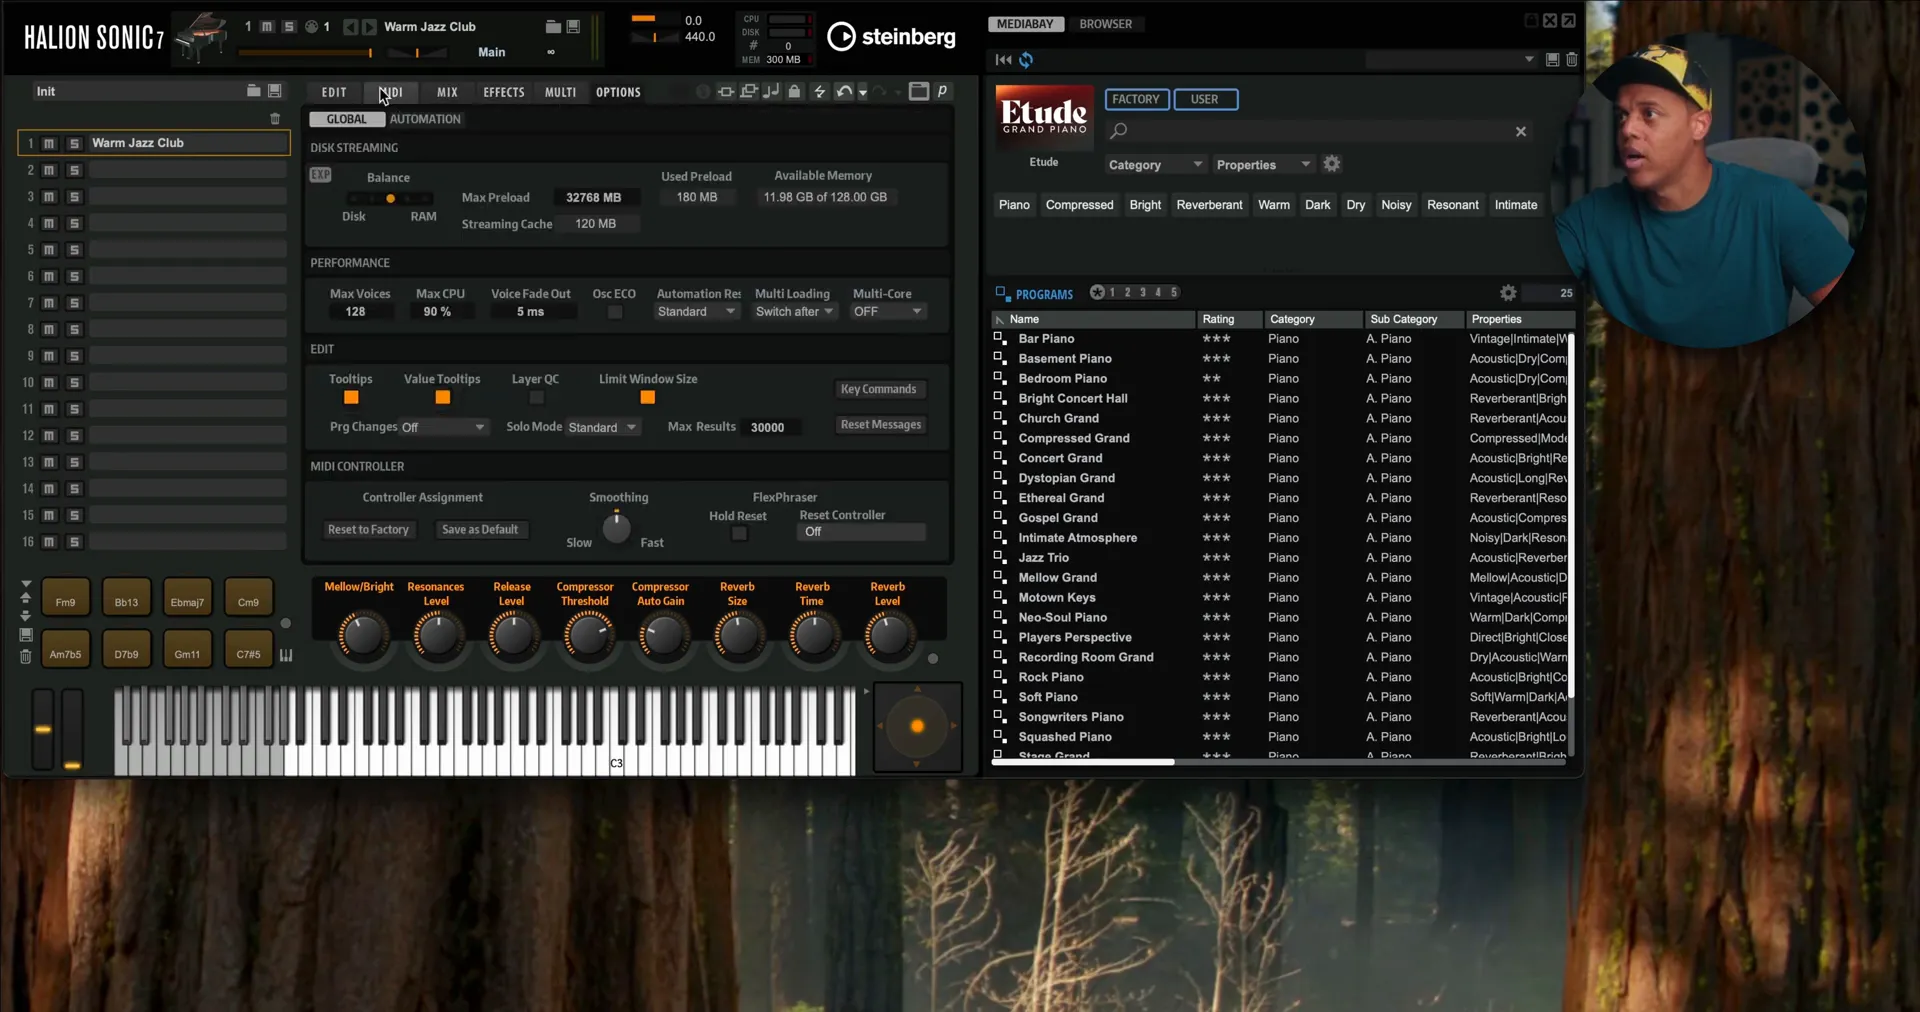The width and height of the screenshot is (1920, 1012).
Task: Open the Automation Res Standard dropdown
Action: [697, 312]
